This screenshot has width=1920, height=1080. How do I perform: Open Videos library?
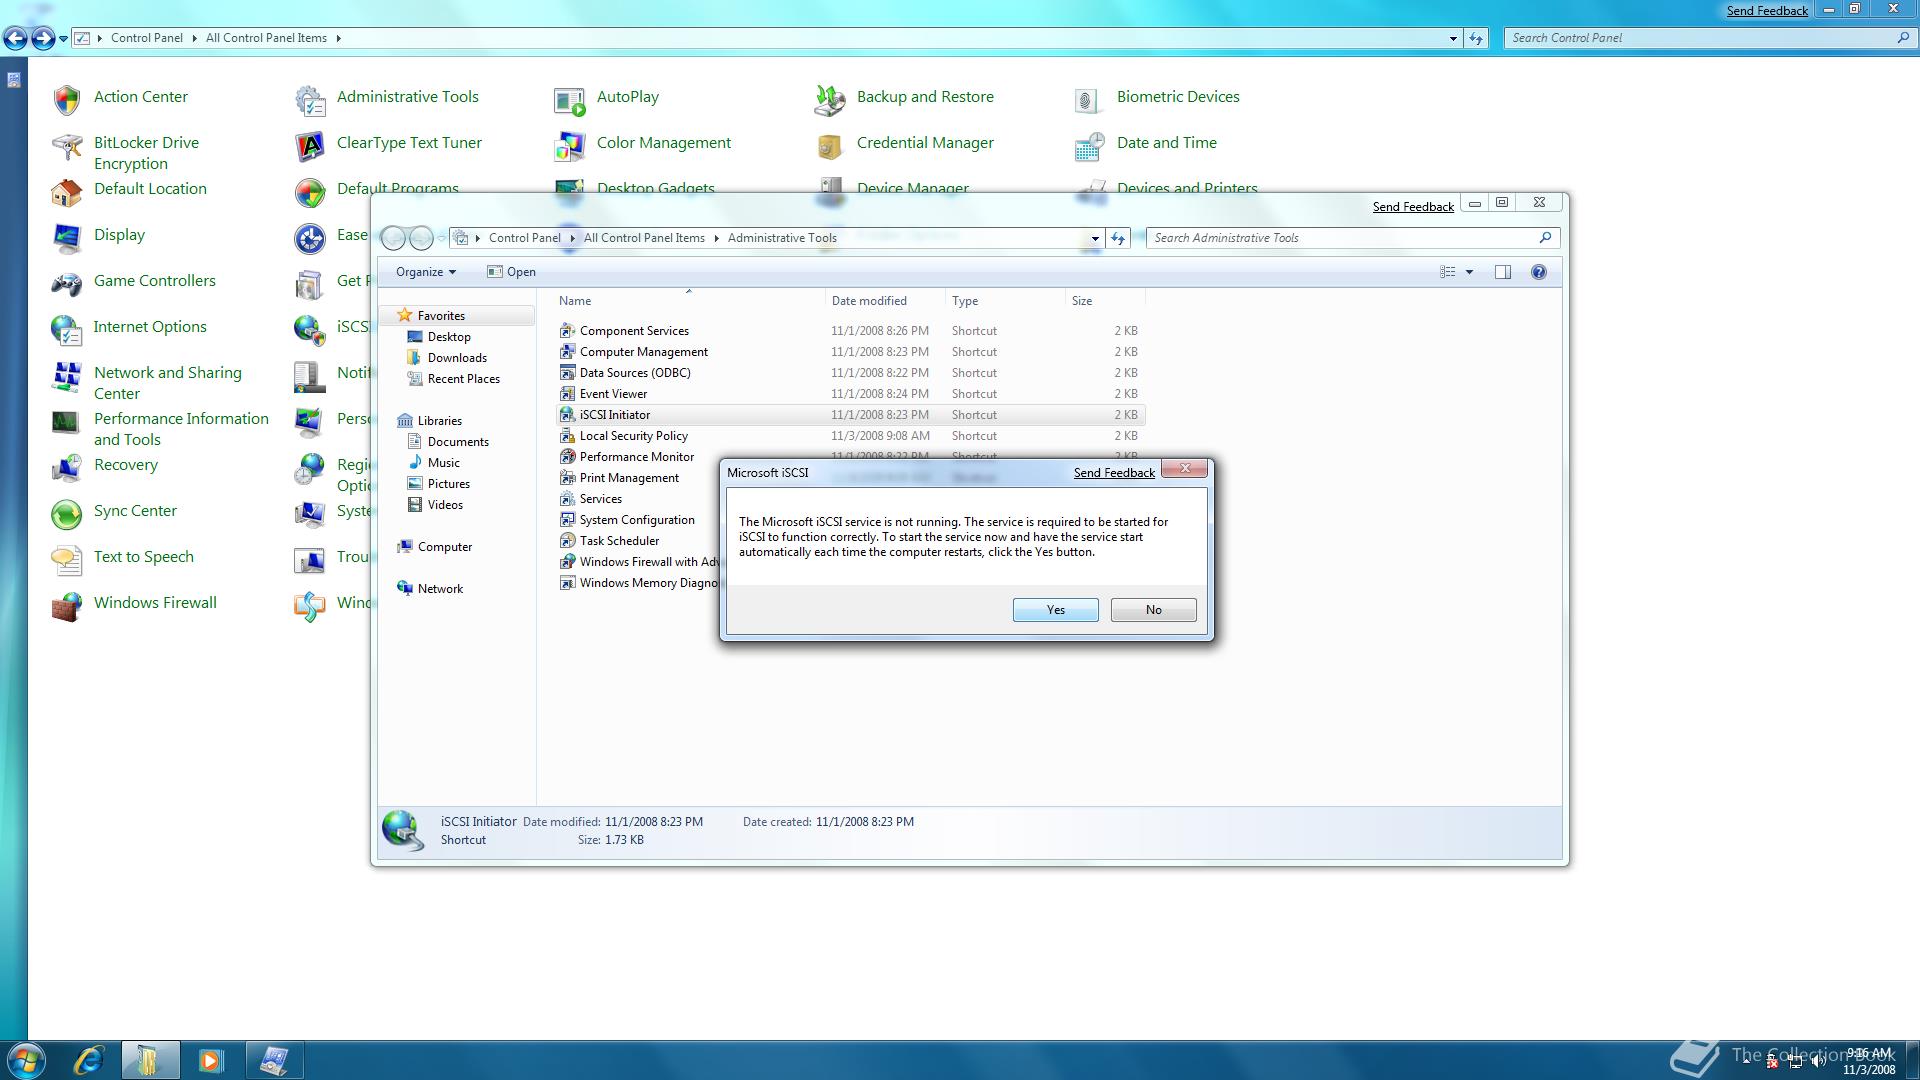click(445, 505)
